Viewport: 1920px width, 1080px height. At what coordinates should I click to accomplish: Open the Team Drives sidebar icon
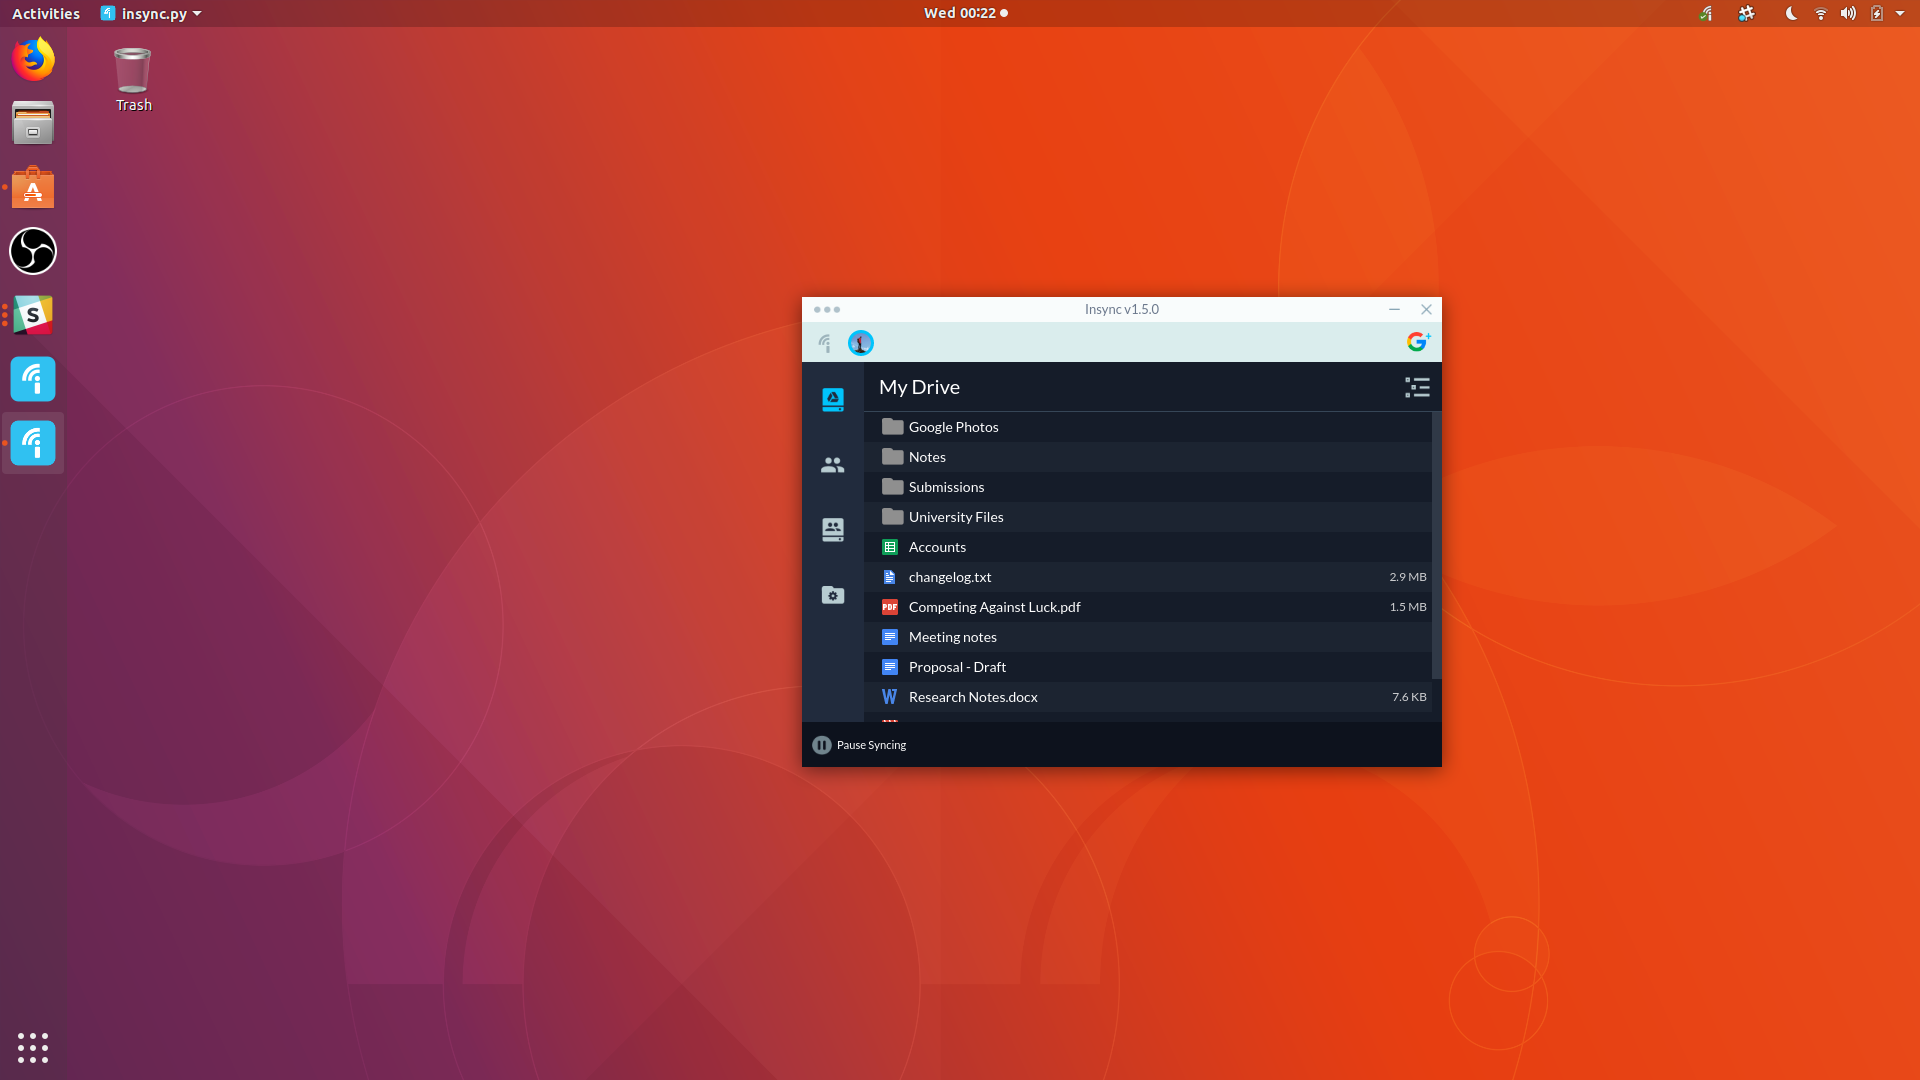pos(833,529)
